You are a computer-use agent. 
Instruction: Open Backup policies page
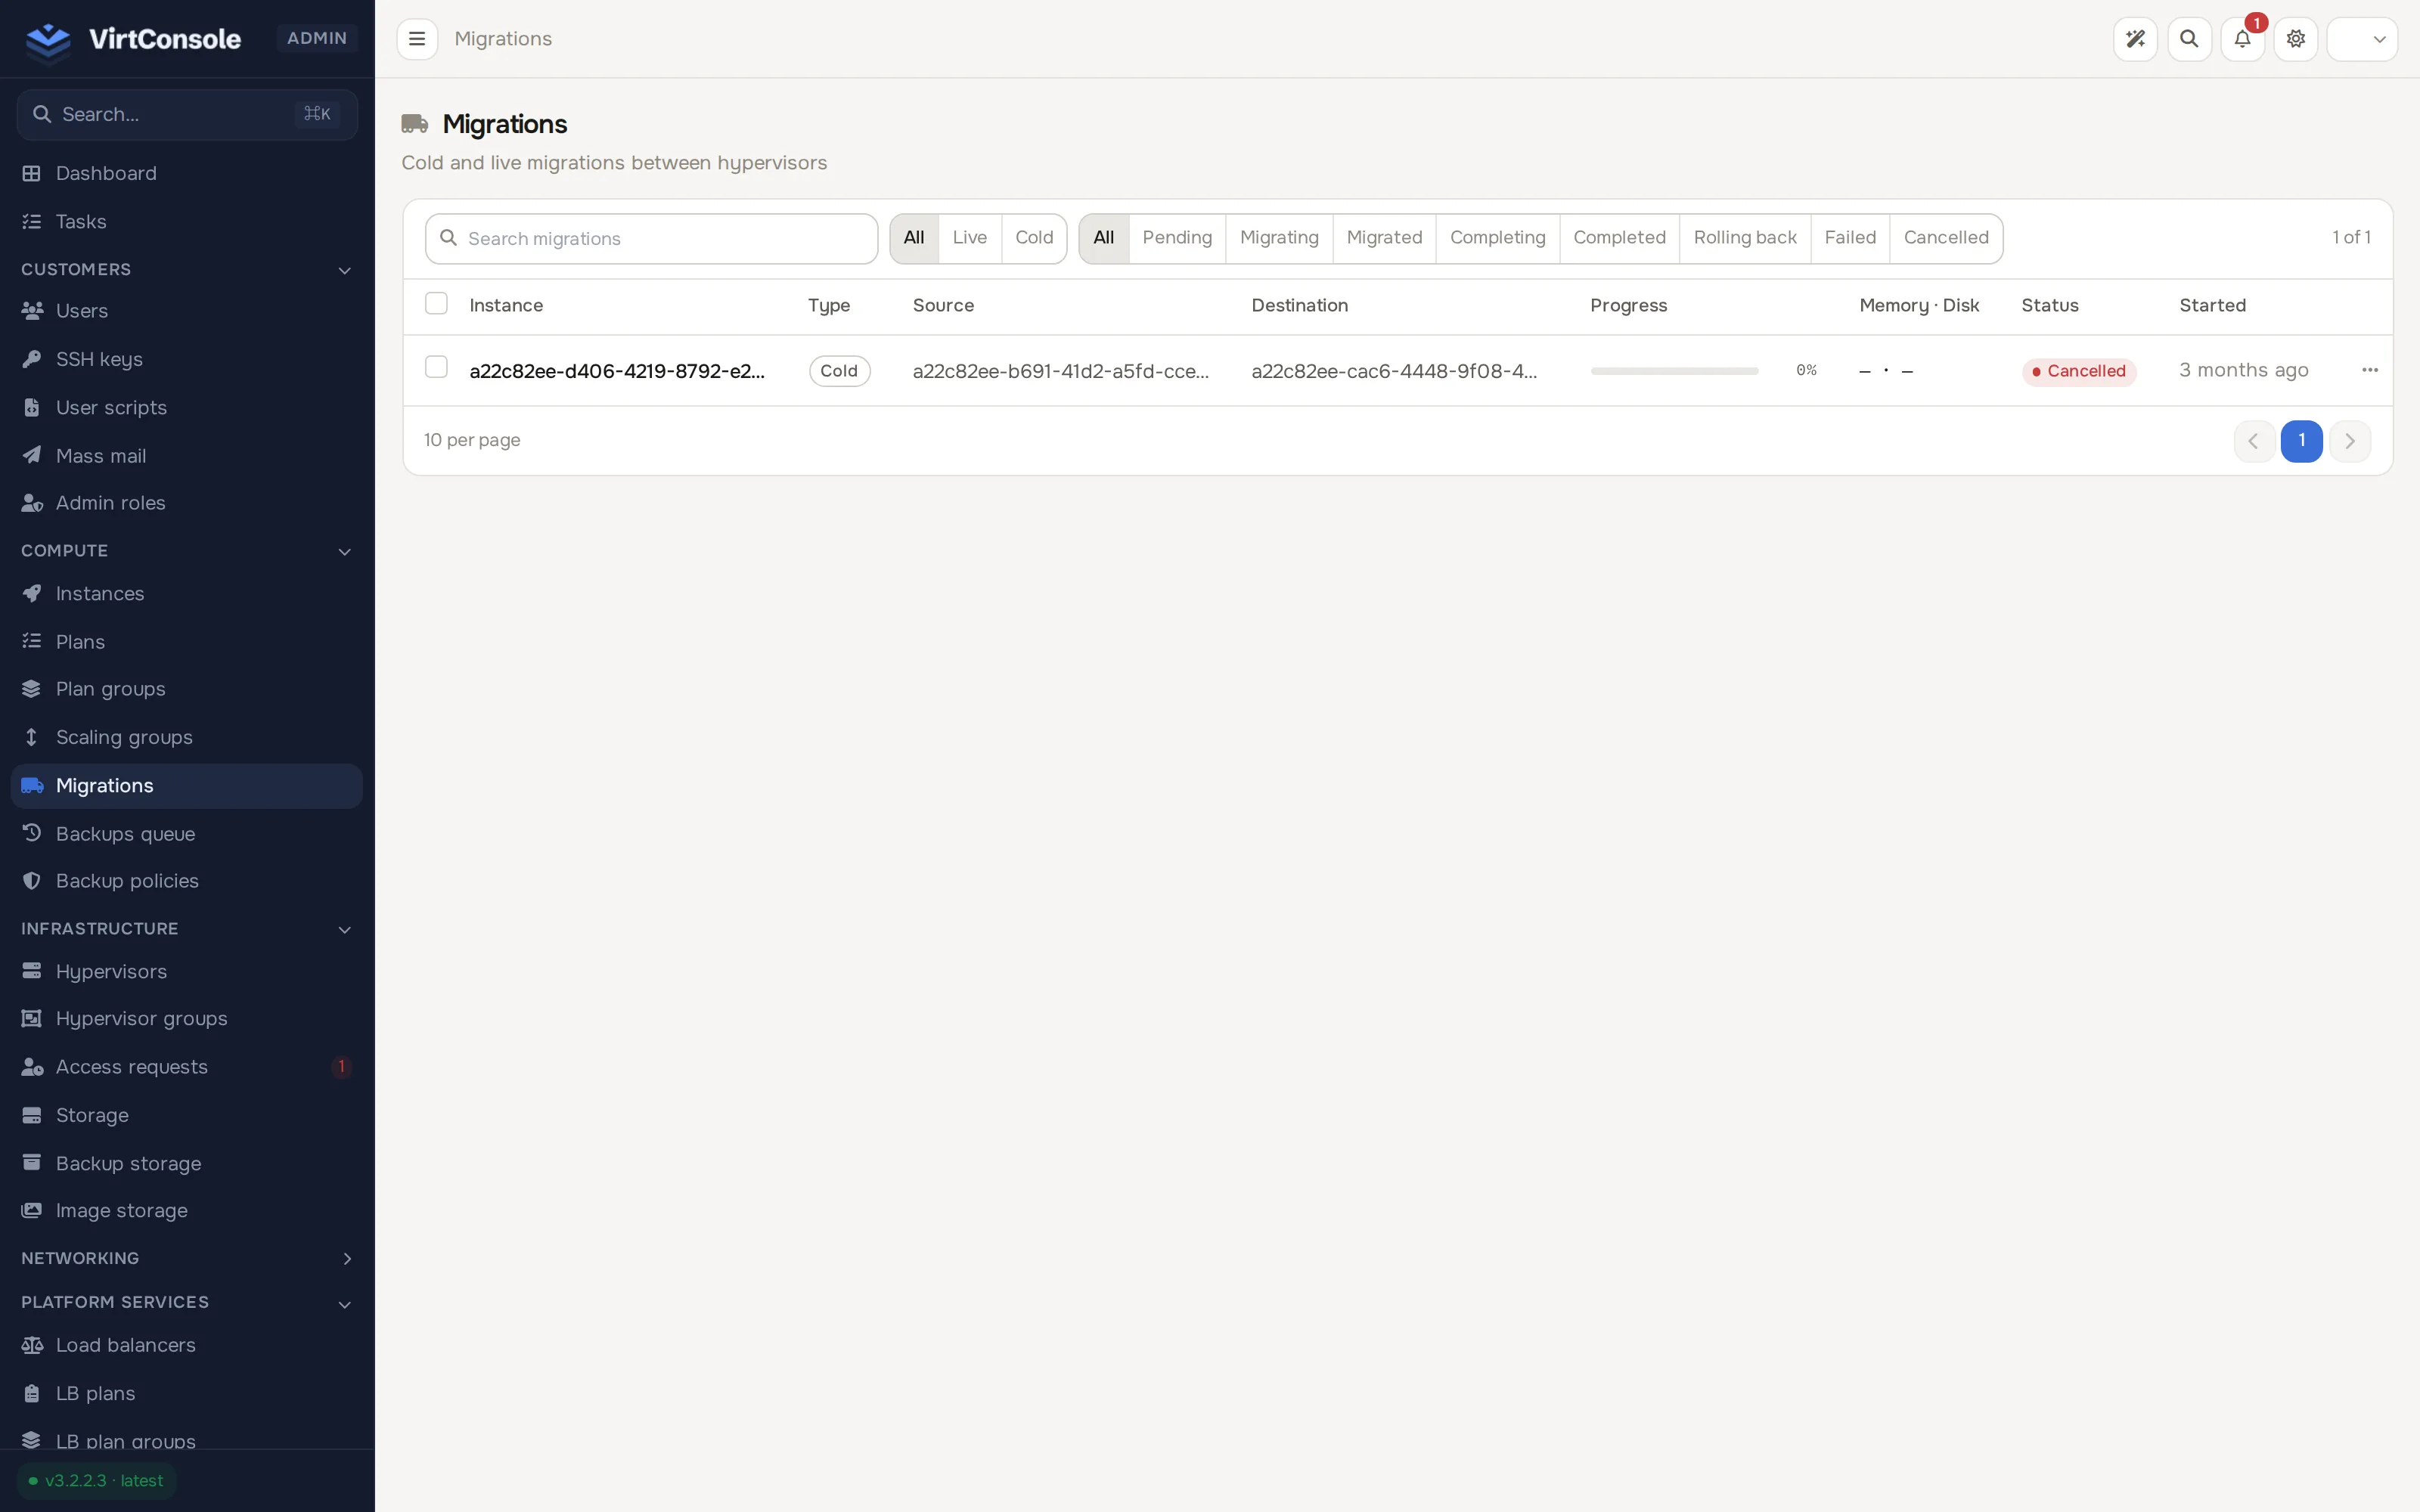(x=187, y=881)
